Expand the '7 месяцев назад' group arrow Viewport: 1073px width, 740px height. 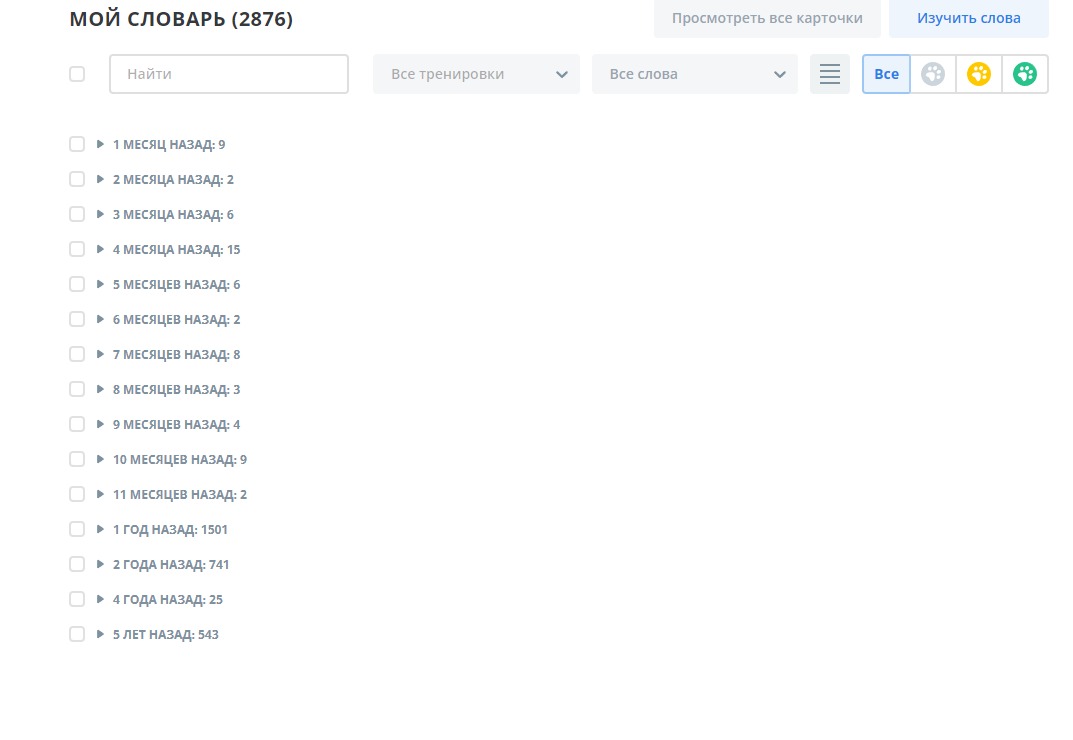point(100,354)
